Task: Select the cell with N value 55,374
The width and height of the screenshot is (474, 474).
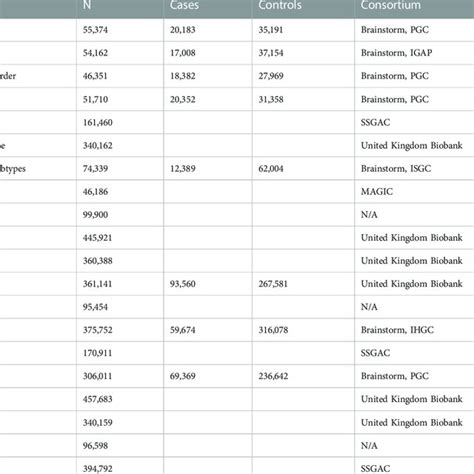Action: 120,30
